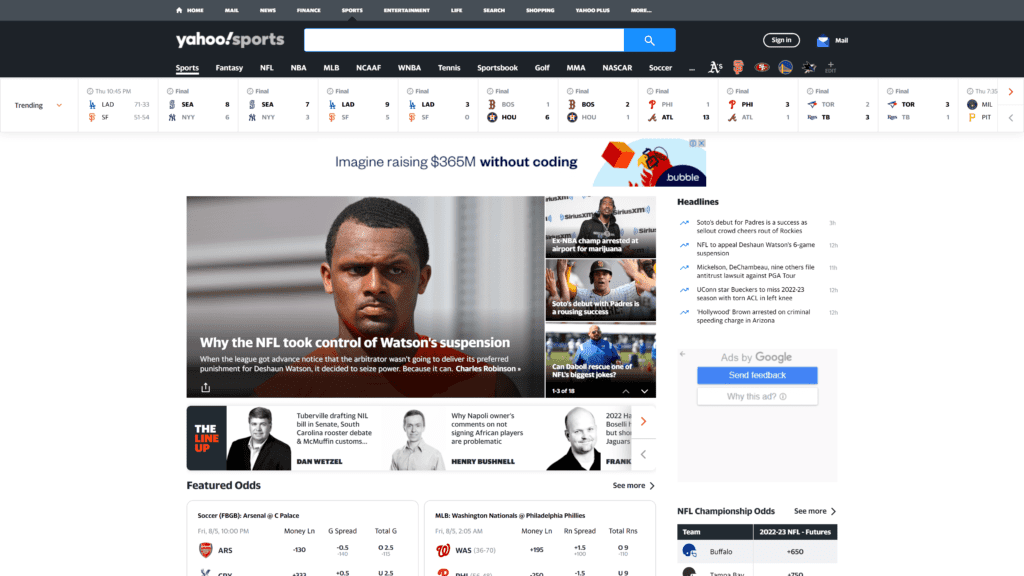Open 'Hollywood' Brown arrested headline
The image size is (1024, 576).
pyautogui.click(x=753, y=316)
